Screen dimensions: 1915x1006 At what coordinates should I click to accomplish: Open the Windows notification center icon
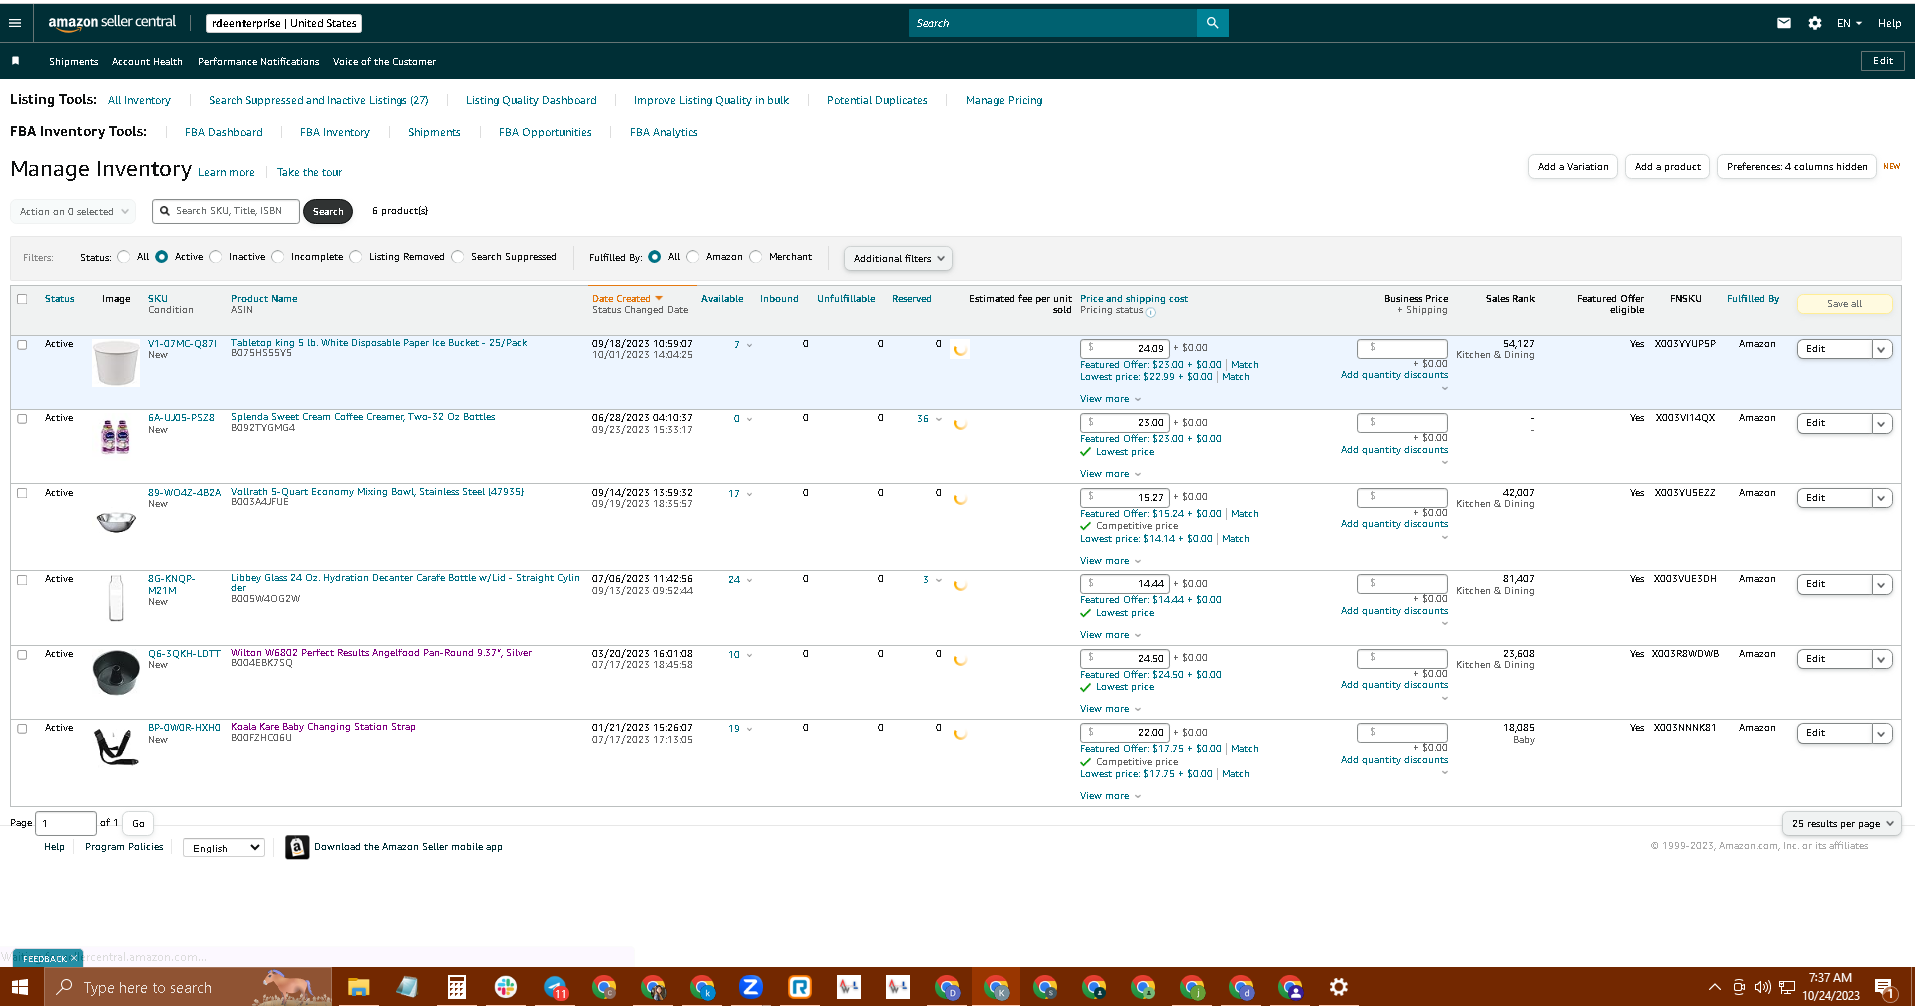click(x=1885, y=988)
